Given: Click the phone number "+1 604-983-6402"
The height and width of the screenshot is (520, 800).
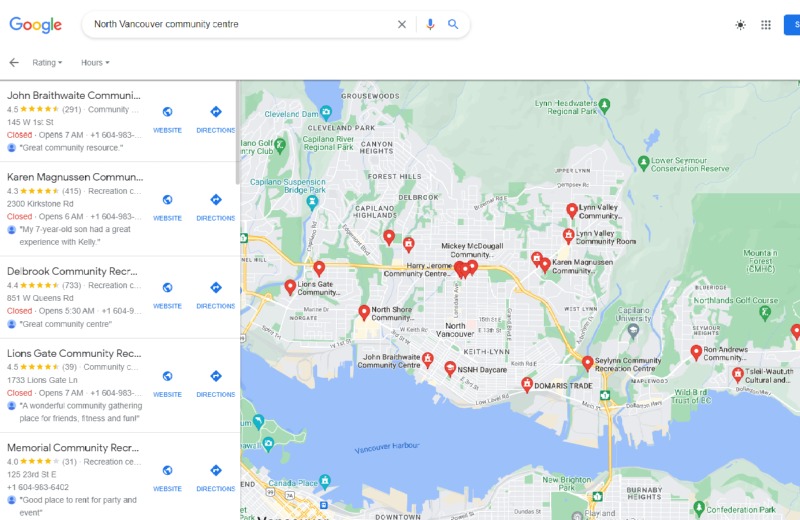Looking at the screenshot, I should (x=38, y=487).
